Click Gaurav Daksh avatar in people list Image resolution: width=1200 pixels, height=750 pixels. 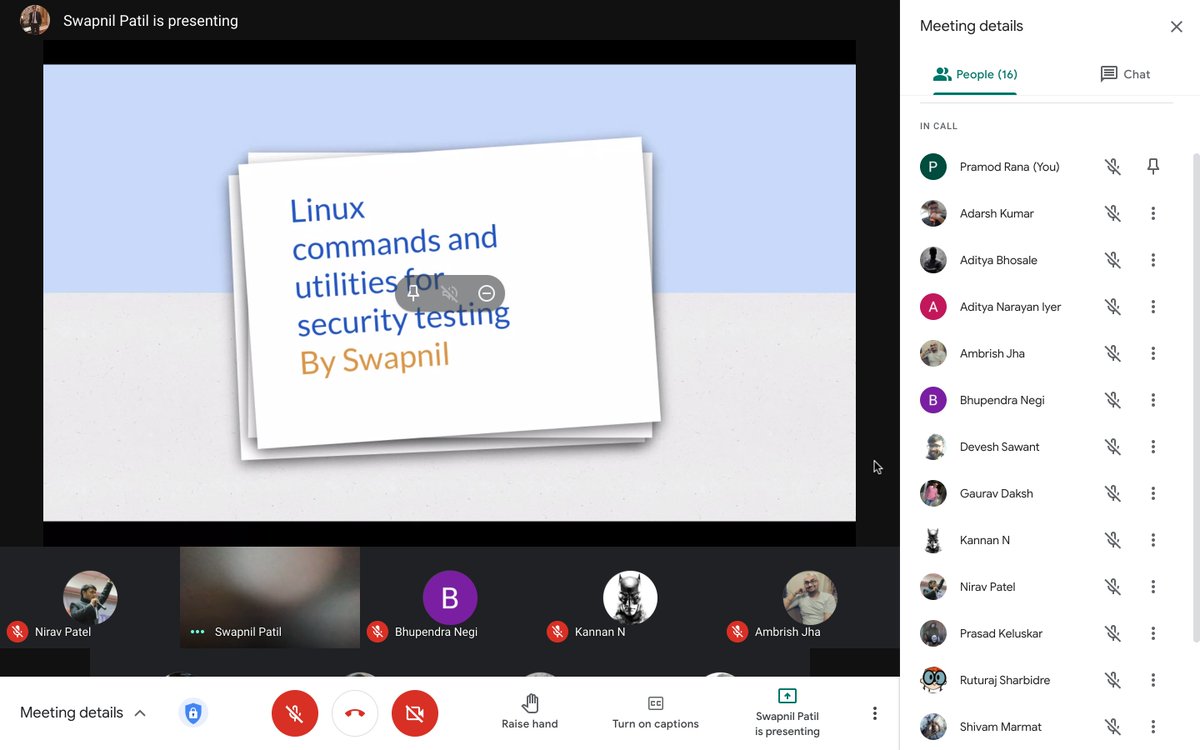coord(933,493)
